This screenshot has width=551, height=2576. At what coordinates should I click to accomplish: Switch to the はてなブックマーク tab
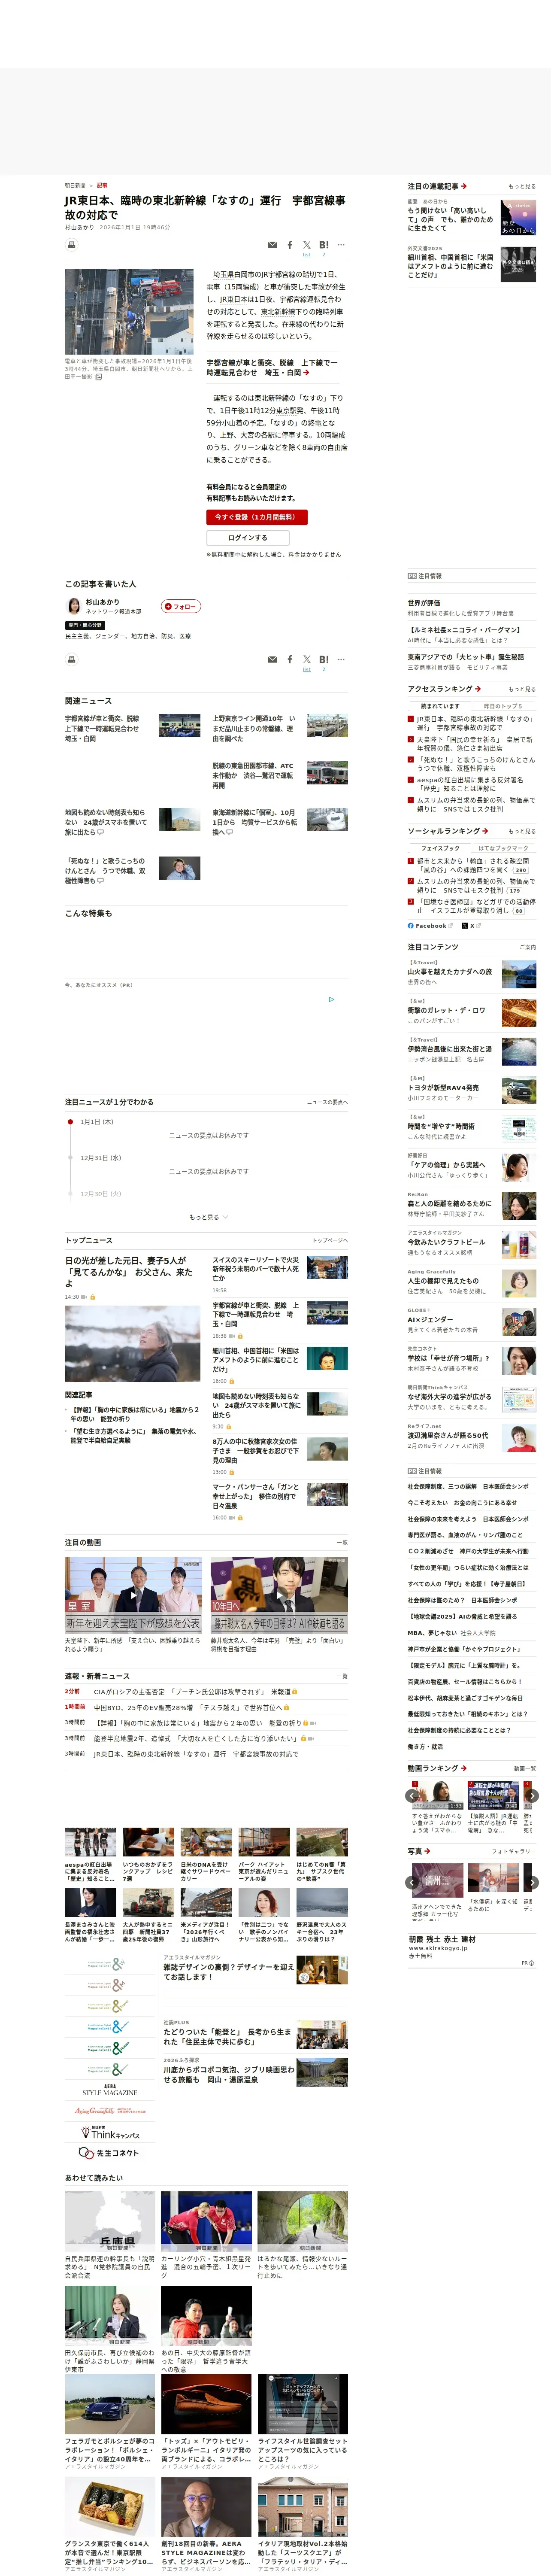pyautogui.click(x=503, y=848)
